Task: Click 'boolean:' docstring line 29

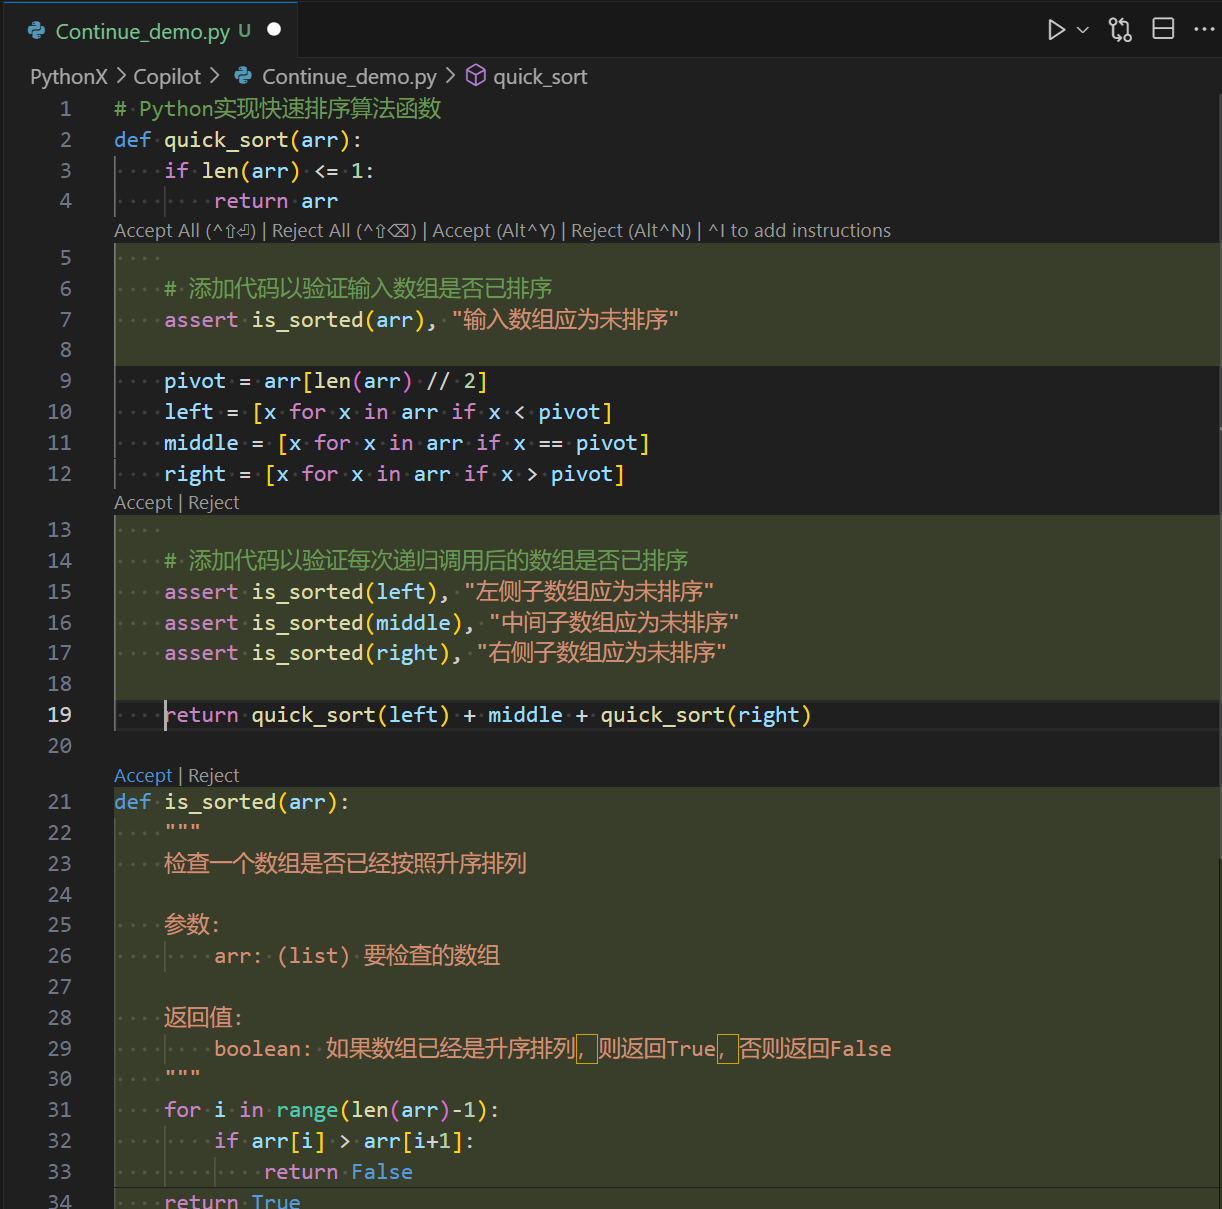Action: click(x=553, y=1049)
